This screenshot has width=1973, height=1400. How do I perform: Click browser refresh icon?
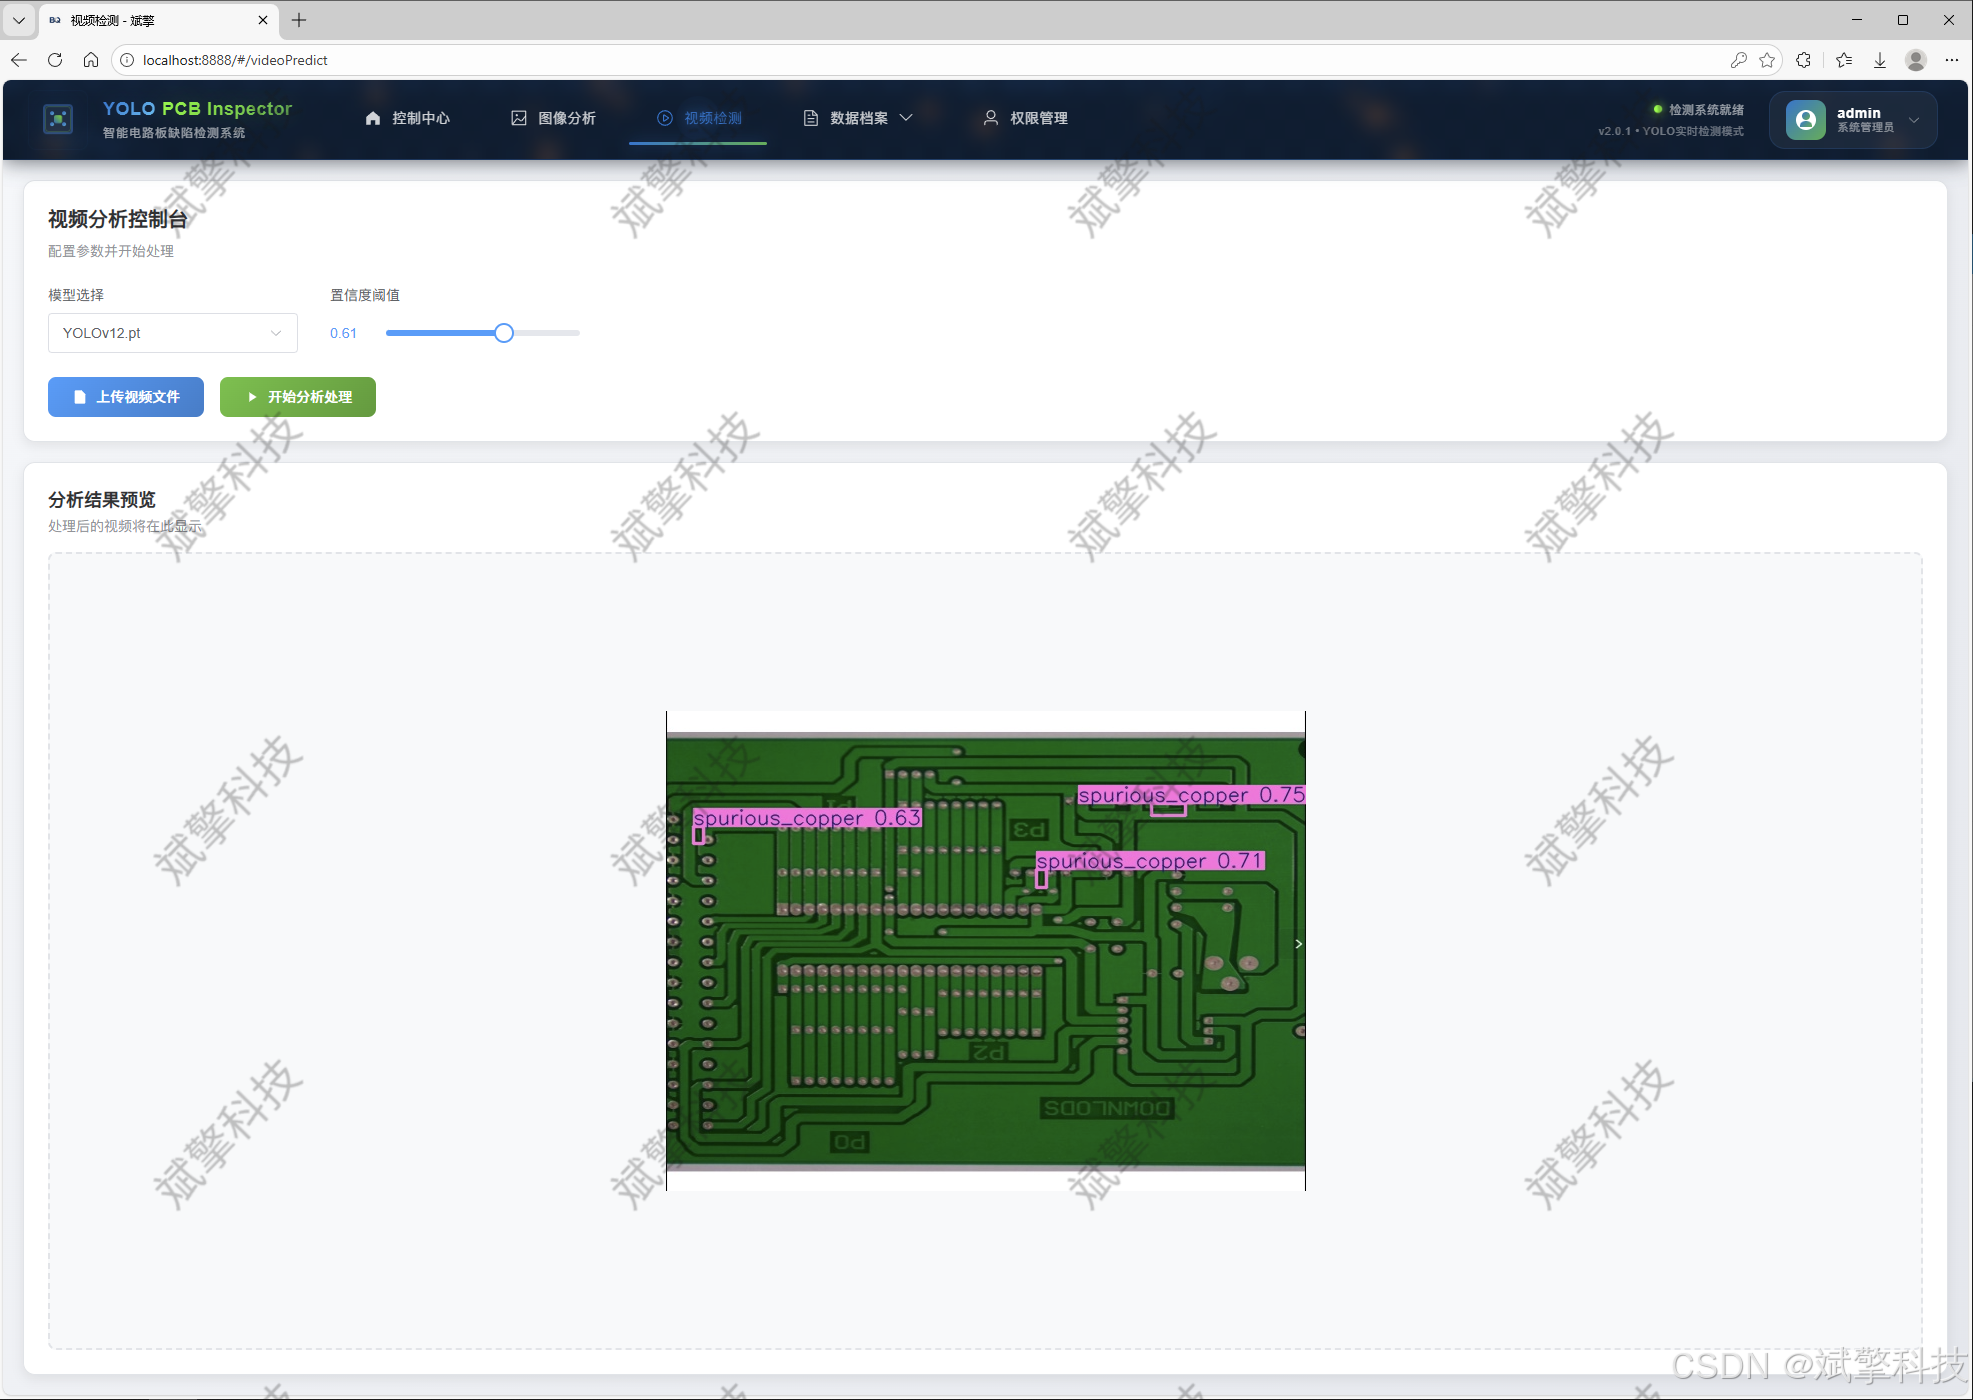55,60
